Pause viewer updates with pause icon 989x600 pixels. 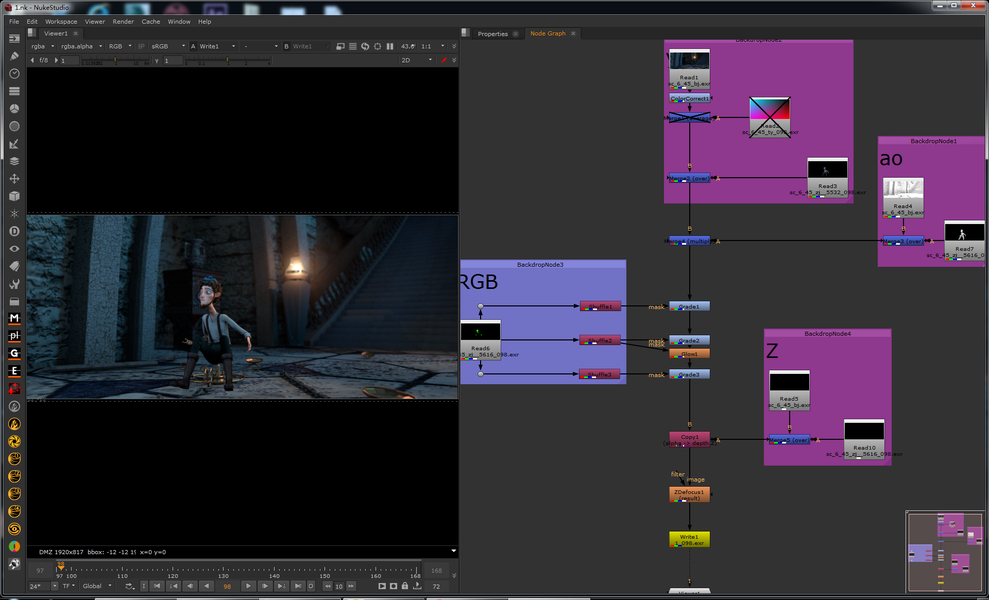390,46
